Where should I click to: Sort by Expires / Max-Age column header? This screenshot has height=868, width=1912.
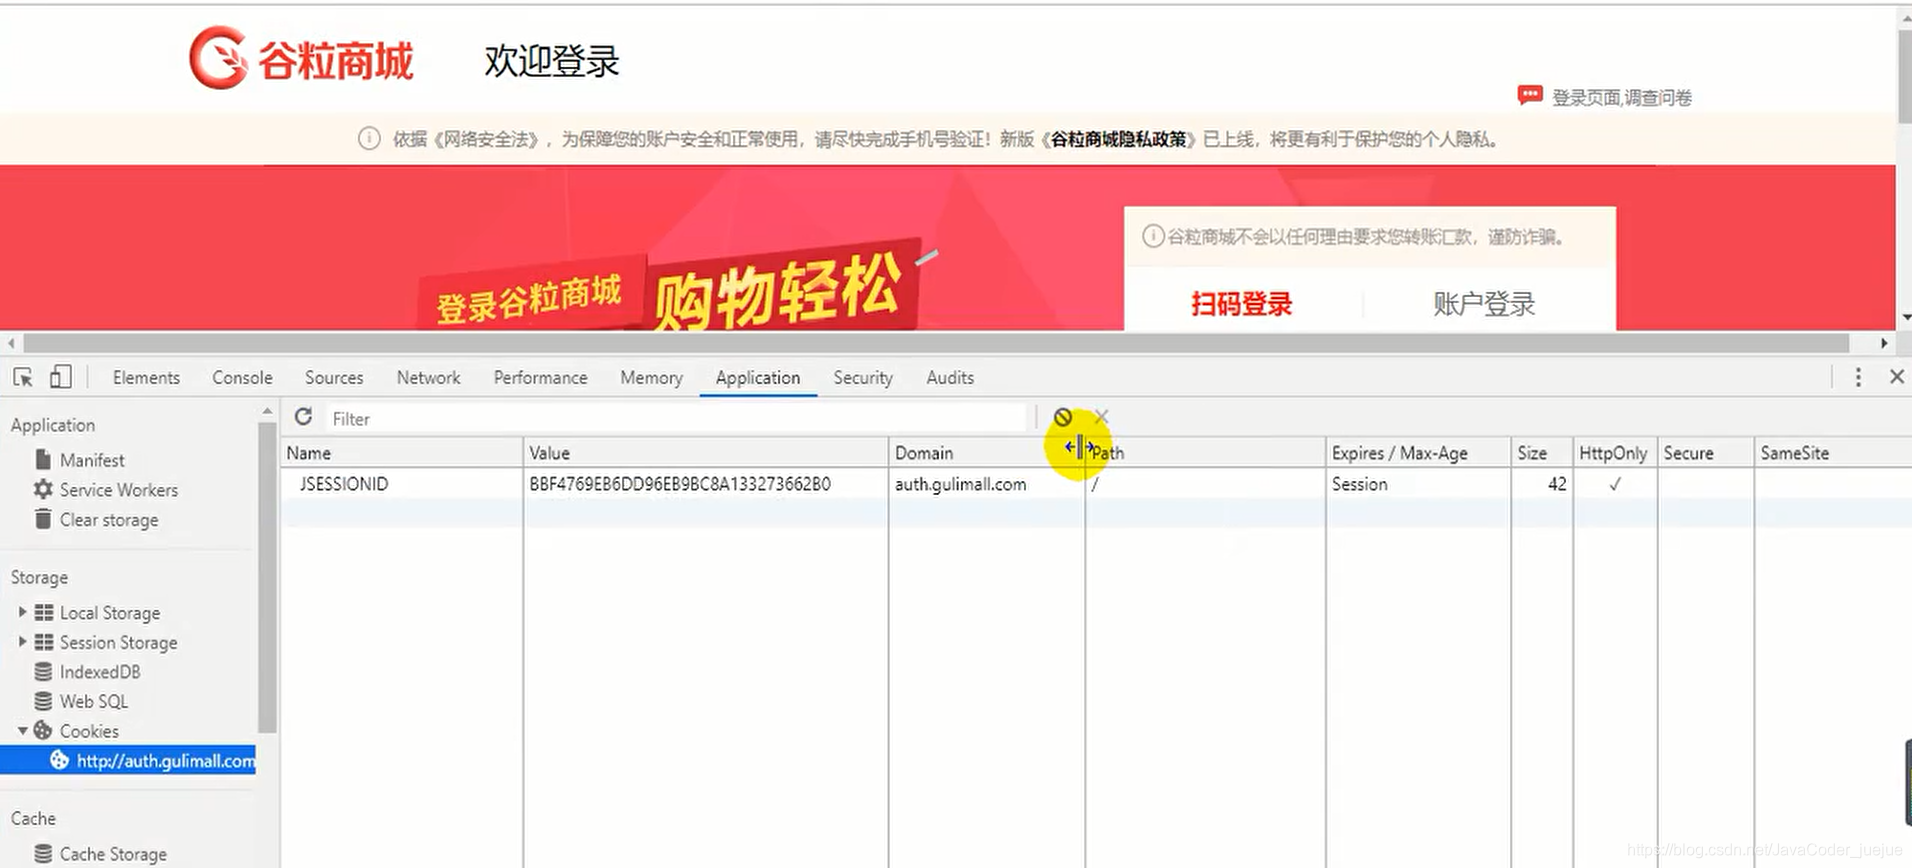(x=1418, y=453)
